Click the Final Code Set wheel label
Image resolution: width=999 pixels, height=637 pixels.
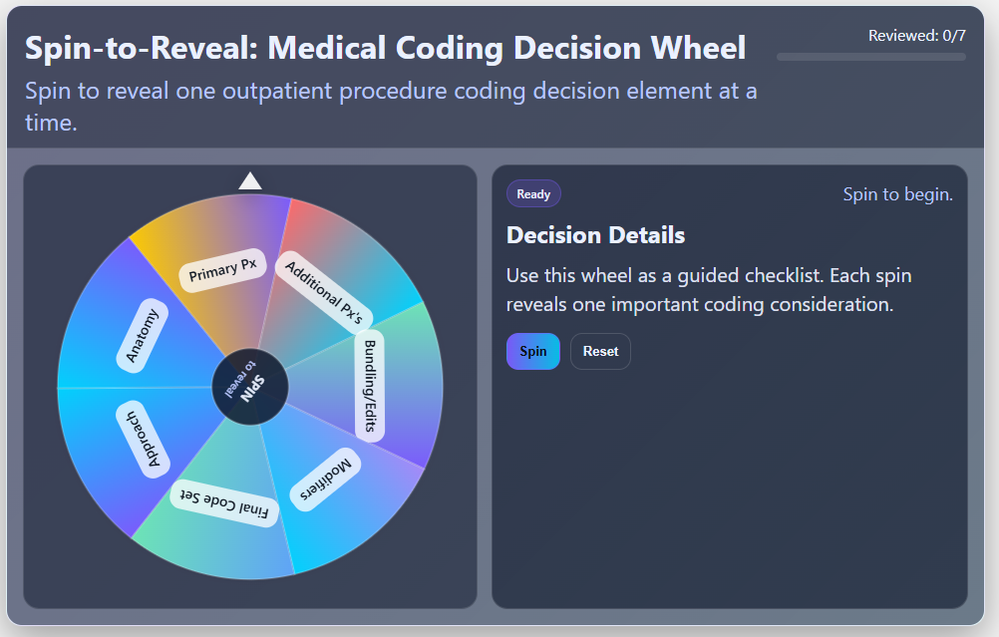(224, 503)
